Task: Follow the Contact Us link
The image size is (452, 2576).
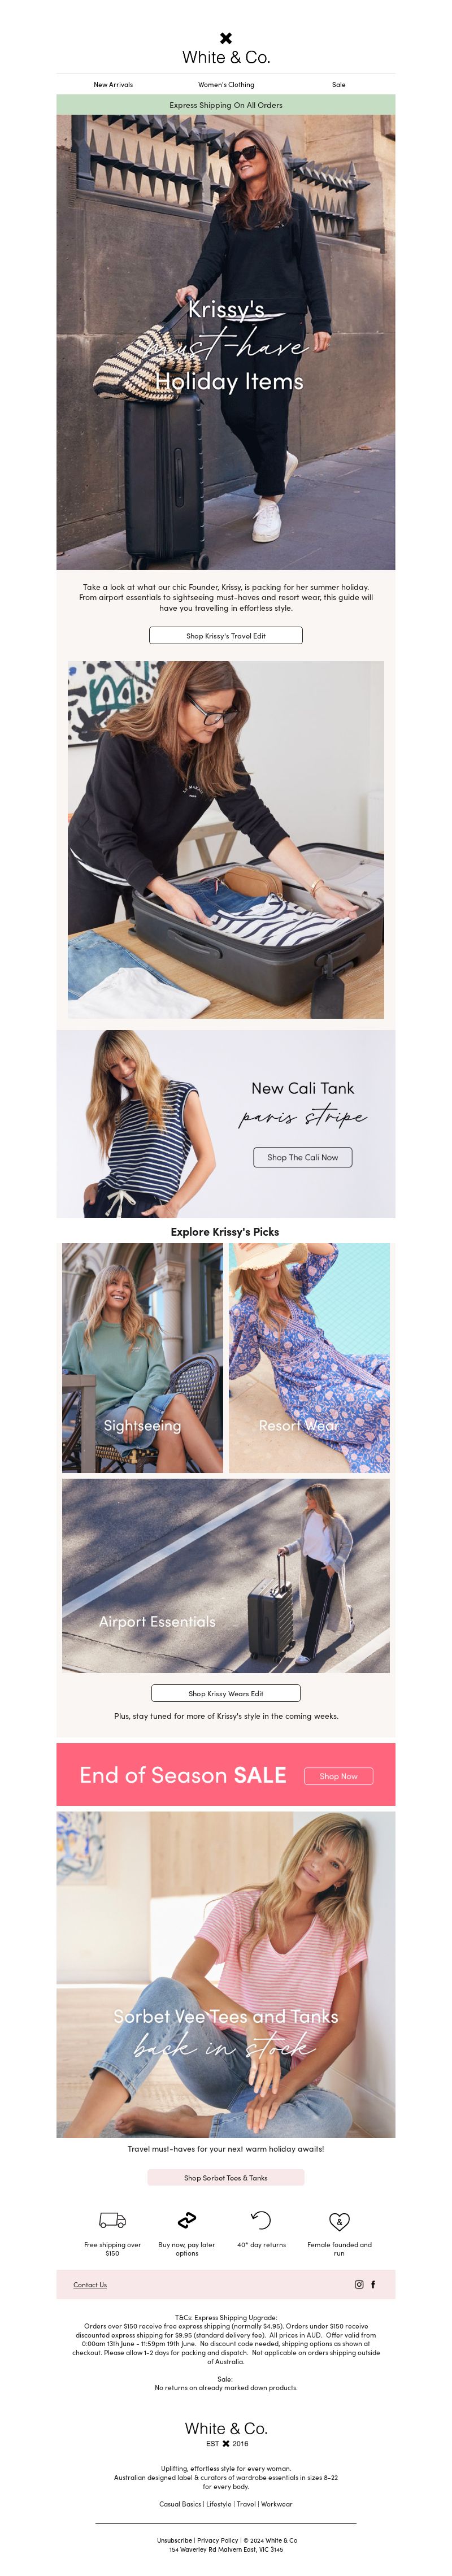Action: pos(90,2284)
